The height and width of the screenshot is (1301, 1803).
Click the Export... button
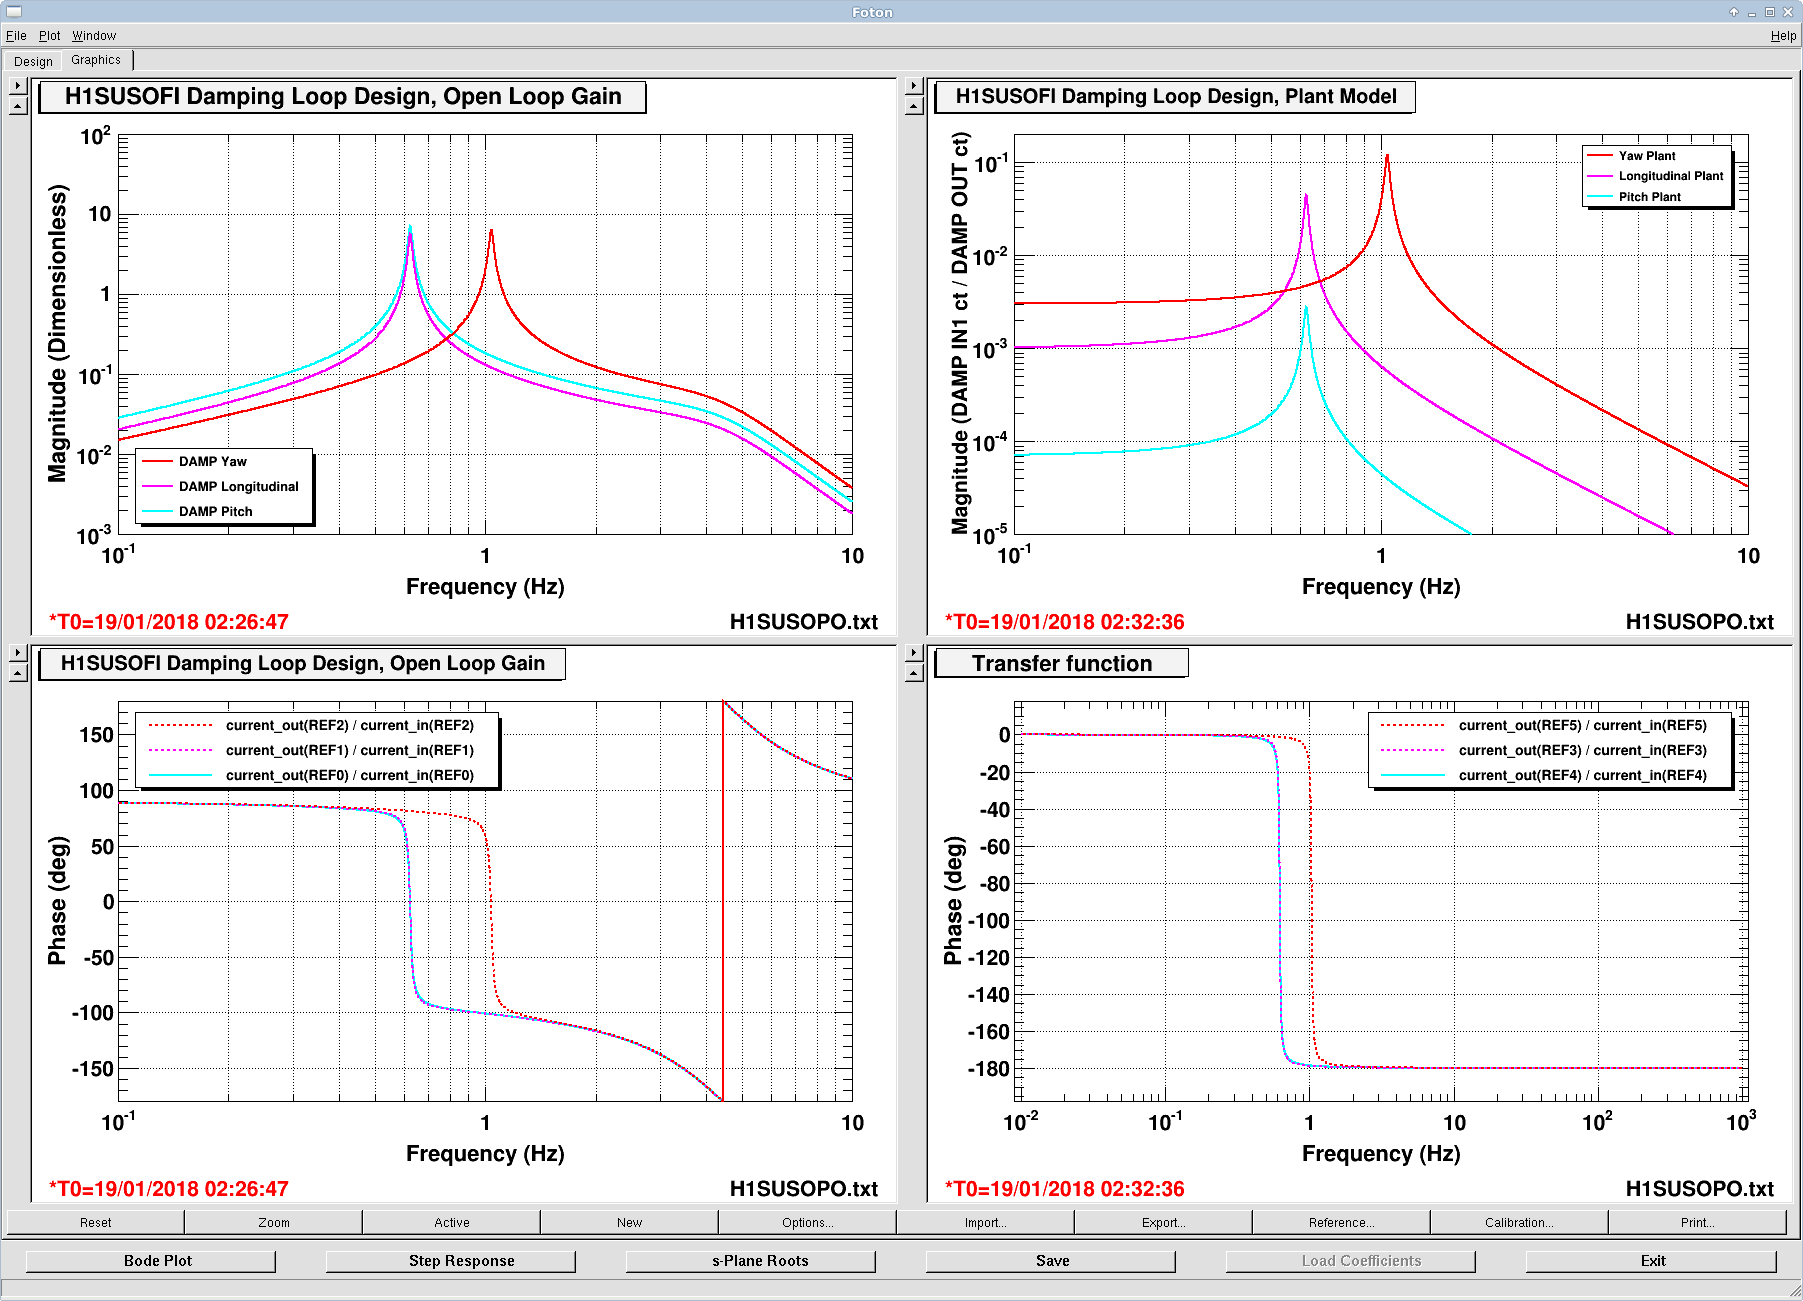point(1163,1222)
